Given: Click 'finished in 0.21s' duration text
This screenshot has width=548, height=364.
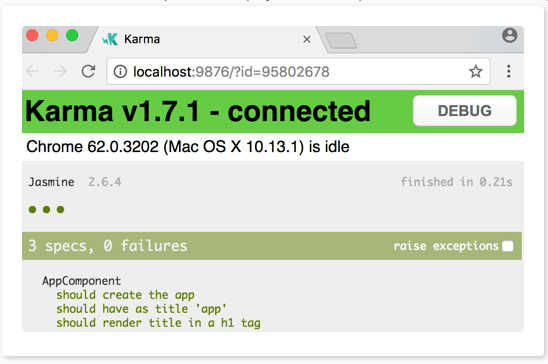Looking at the screenshot, I should [456, 182].
